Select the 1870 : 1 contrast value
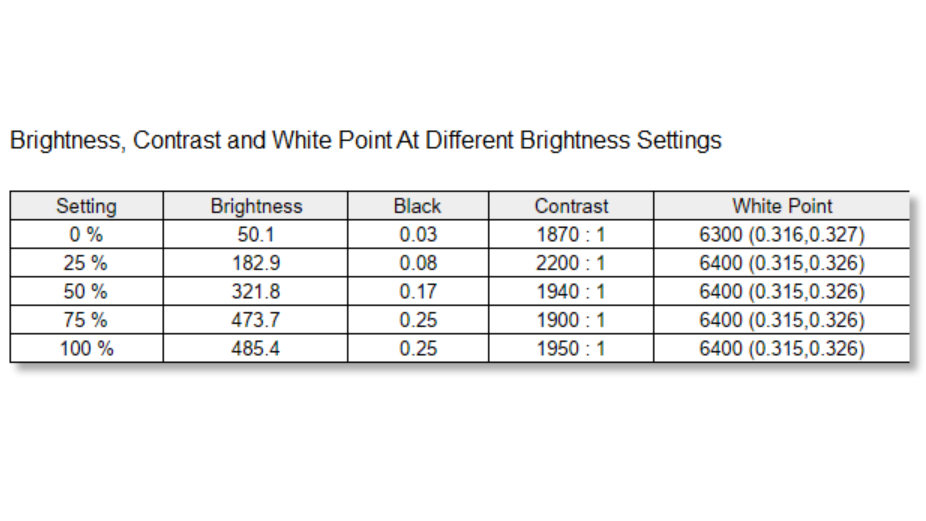 (571, 235)
